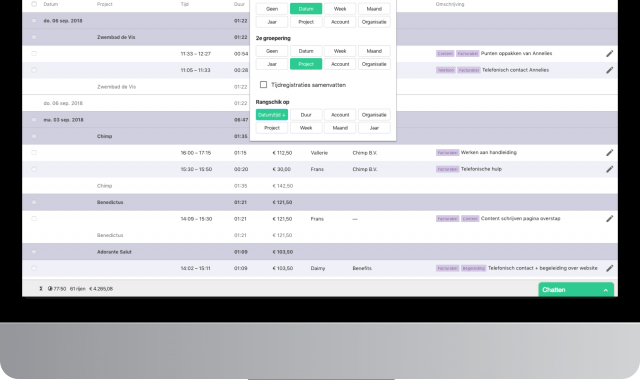Edit the 'Content schrijven pagina overstap' row
This screenshot has height=380, width=640.
609,219
